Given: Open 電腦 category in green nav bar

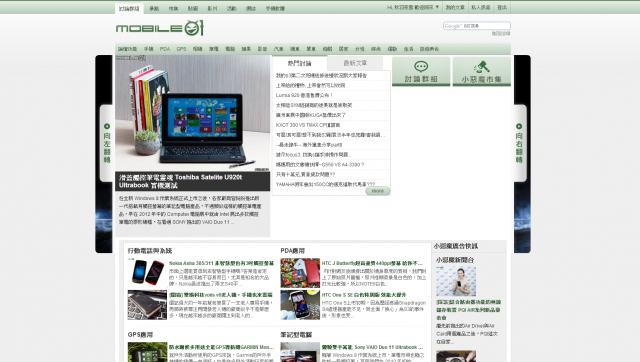Looking at the screenshot, I should click(230, 49).
